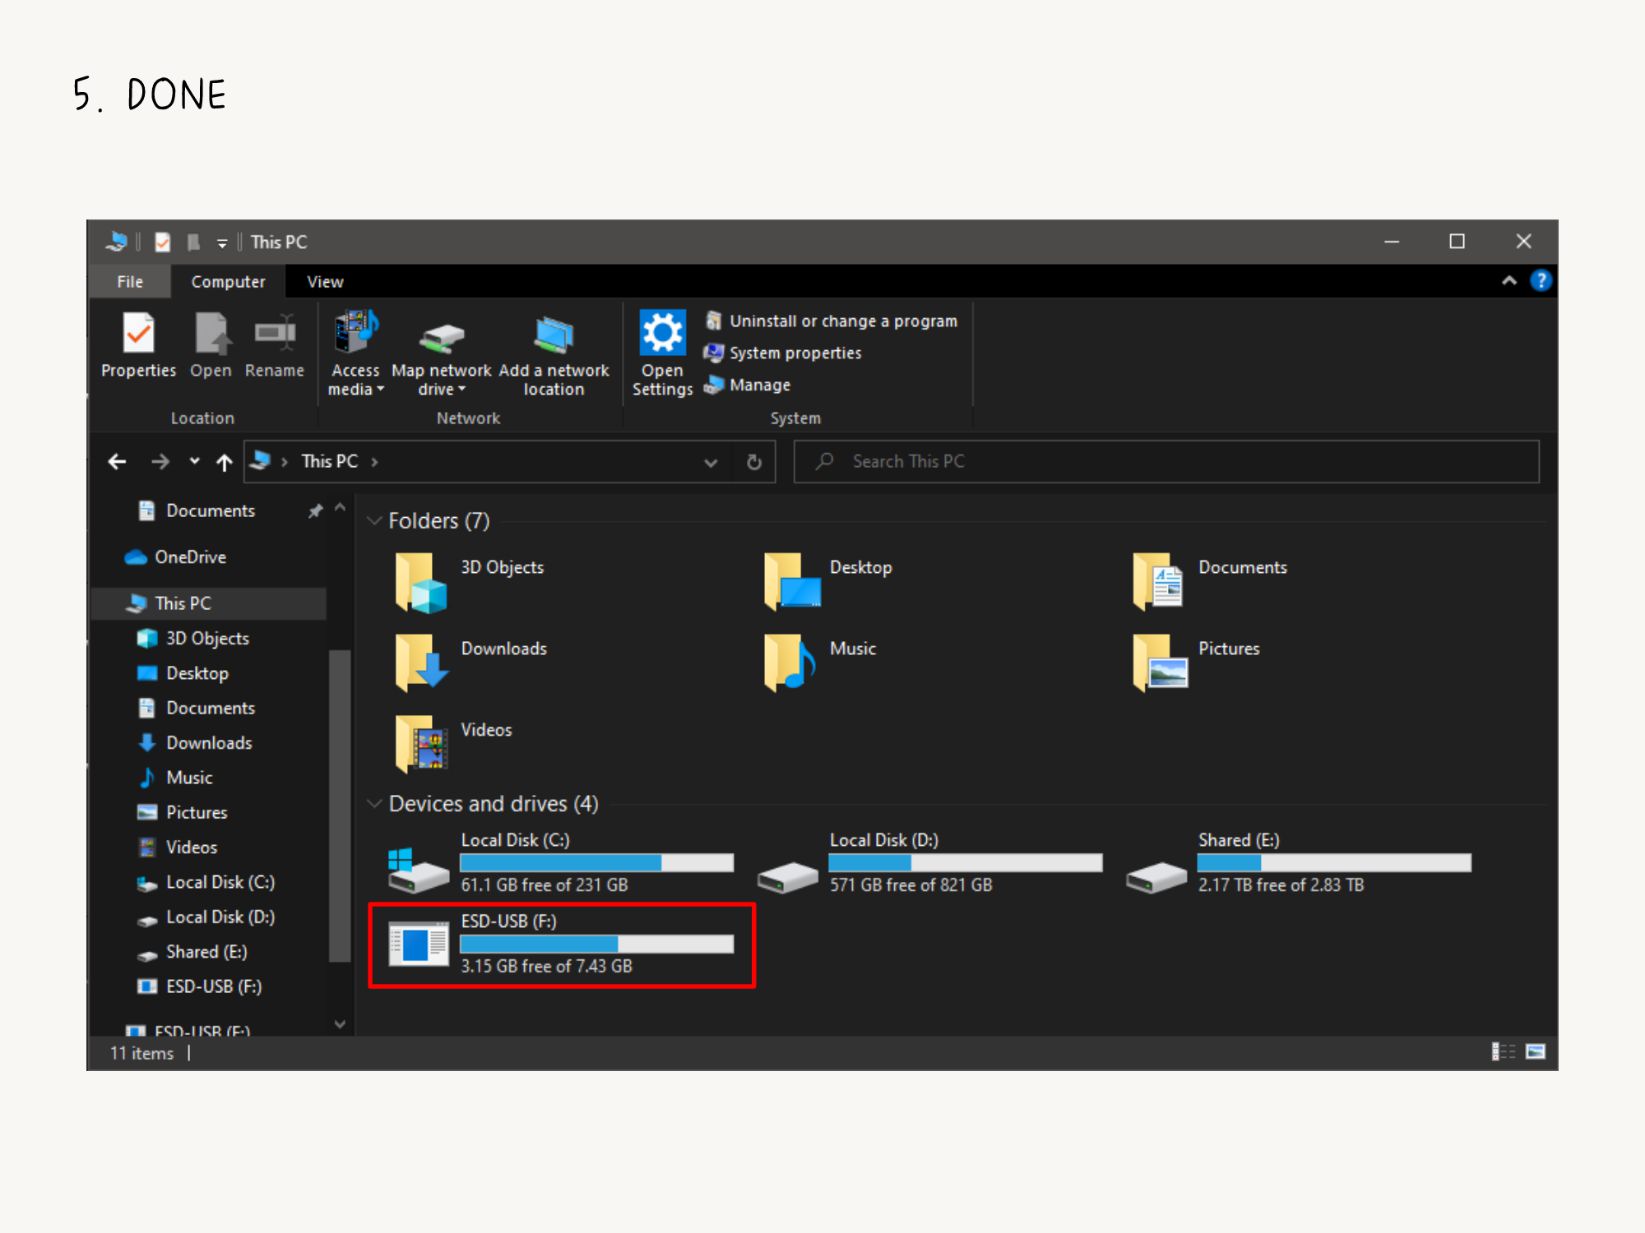Select pinned Documents in Quick access
The height and width of the screenshot is (1233, 1645).
[x=210, y=511]
